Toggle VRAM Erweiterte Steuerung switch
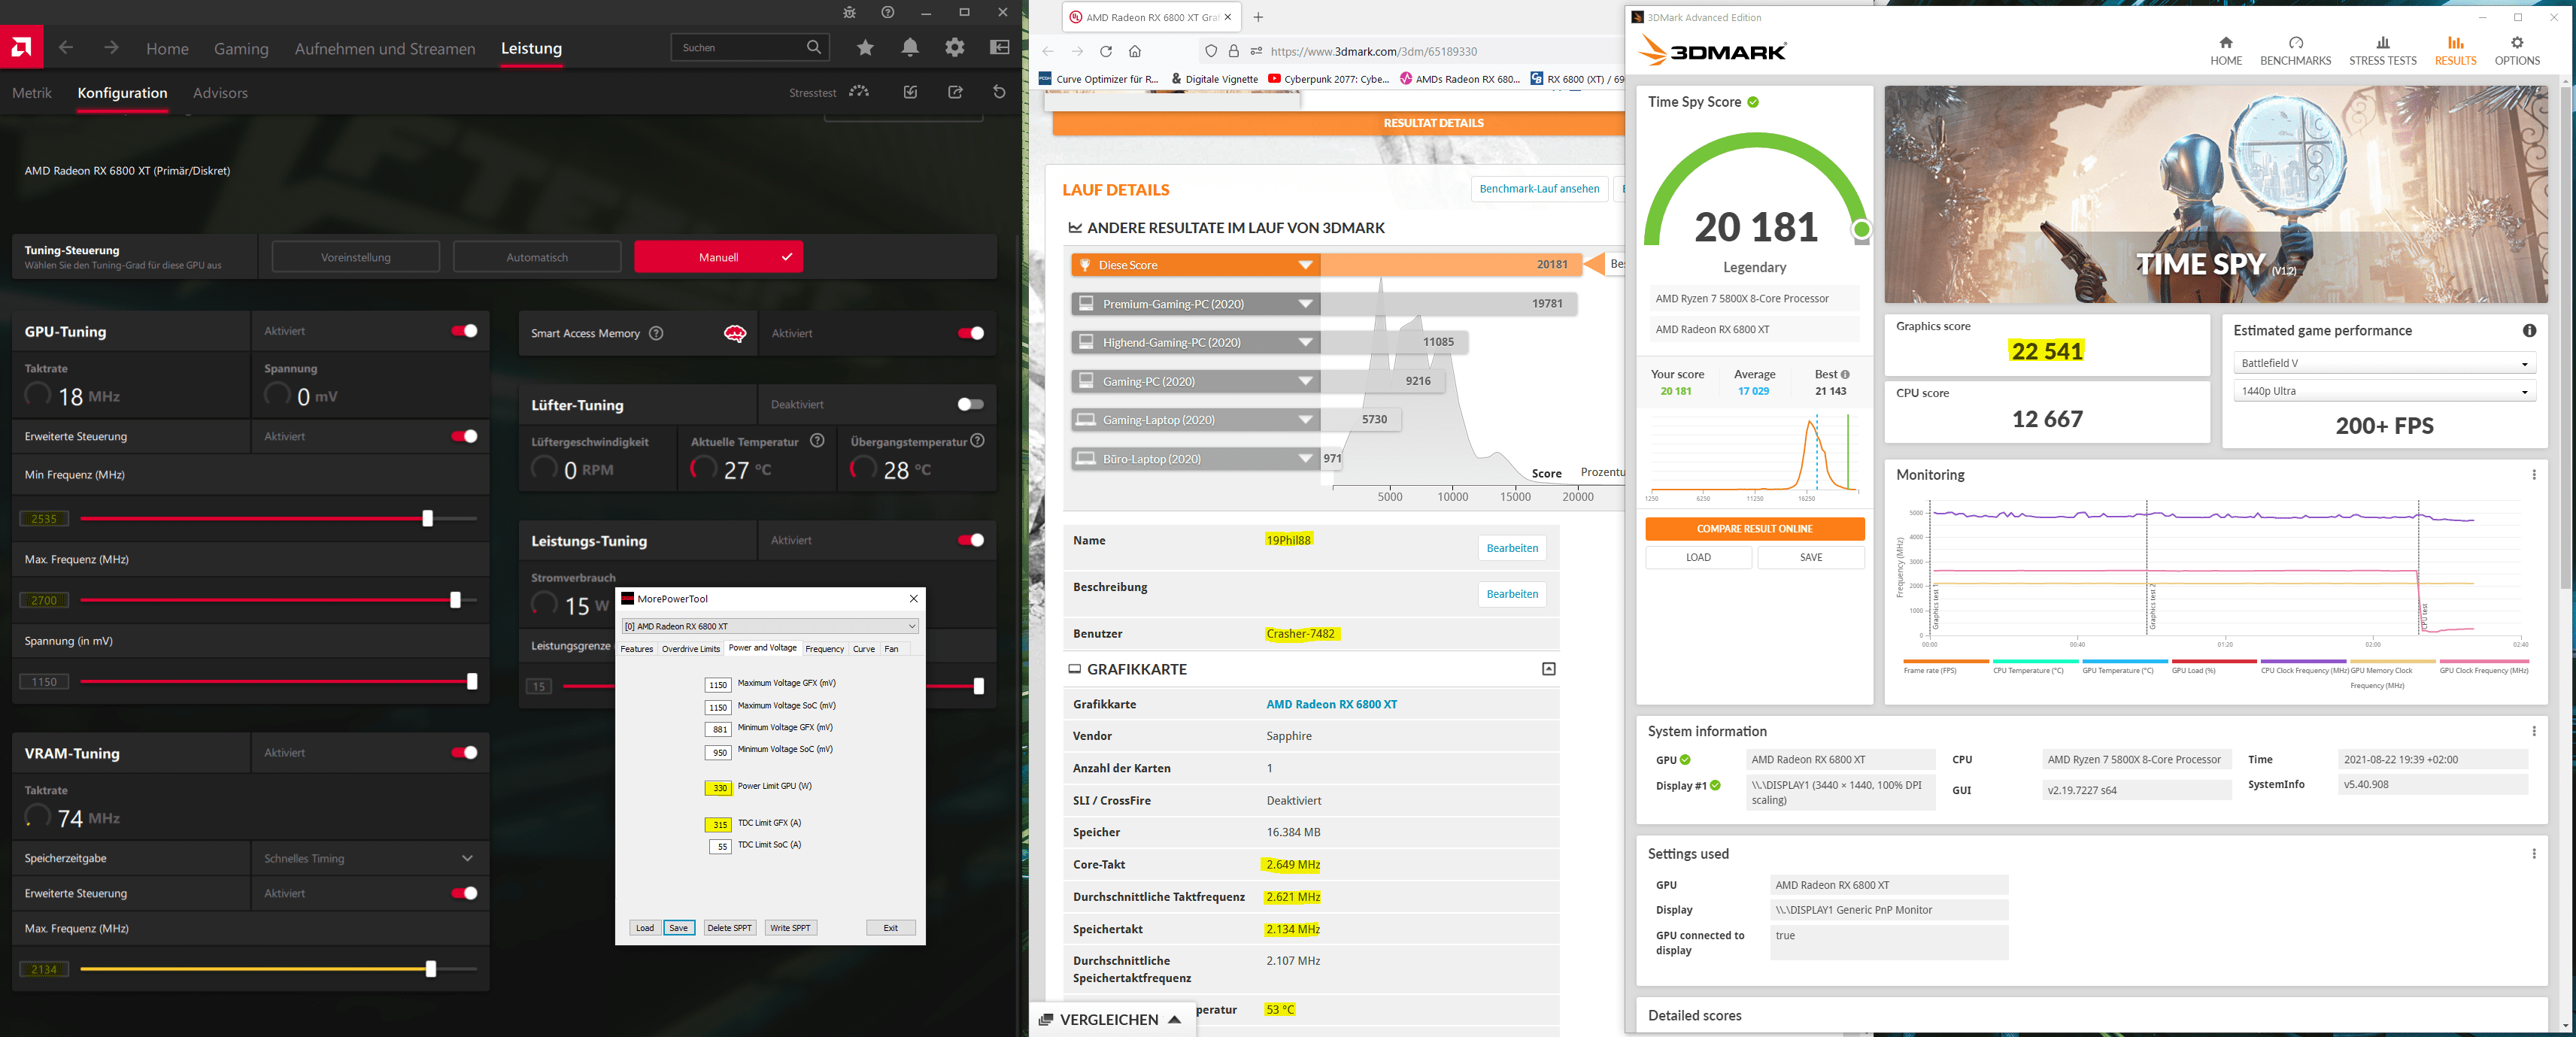This screenshot has width=2576, height=1037. tap(464, 893)
